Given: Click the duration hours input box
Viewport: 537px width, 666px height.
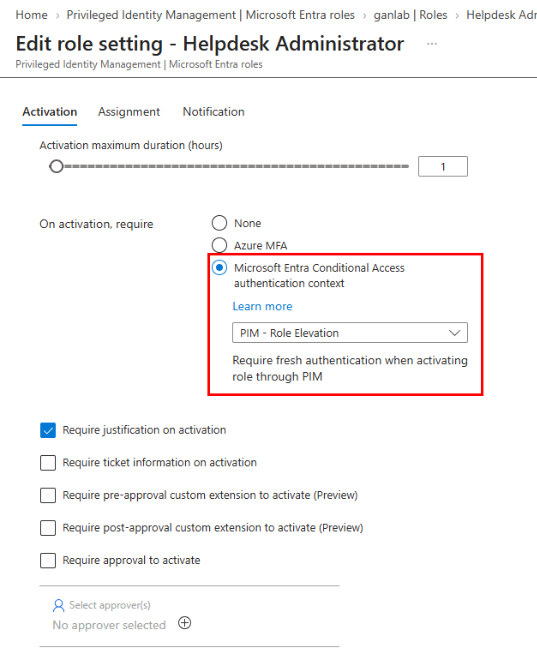Looking at the screenshot, I should tap(443, 166).
